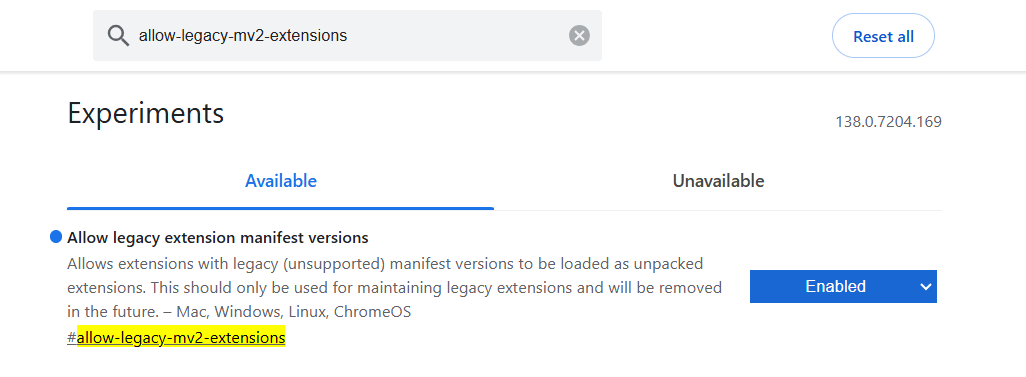The height and width of the screenshot is (377, 1026).
Task: Click the Reset all button
Action: [x=883, y=36]
